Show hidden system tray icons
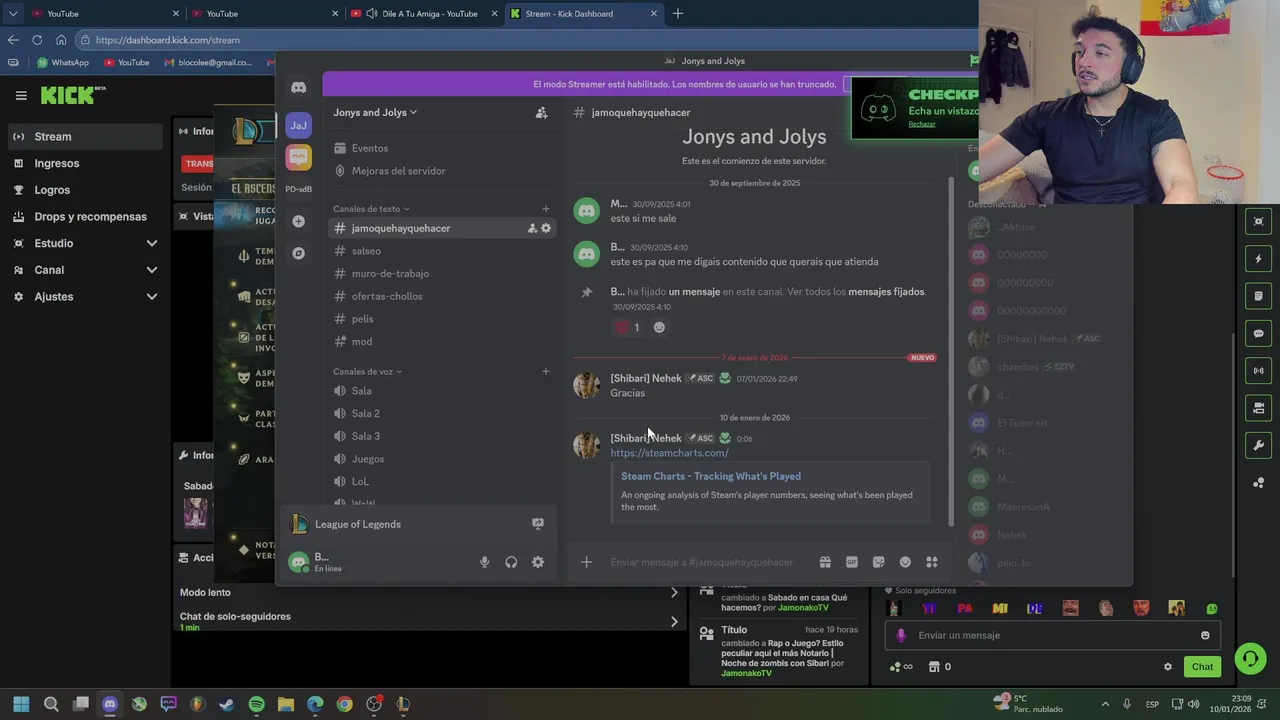The width and height of the screenshot is (1280, 720). point(1104,704)
